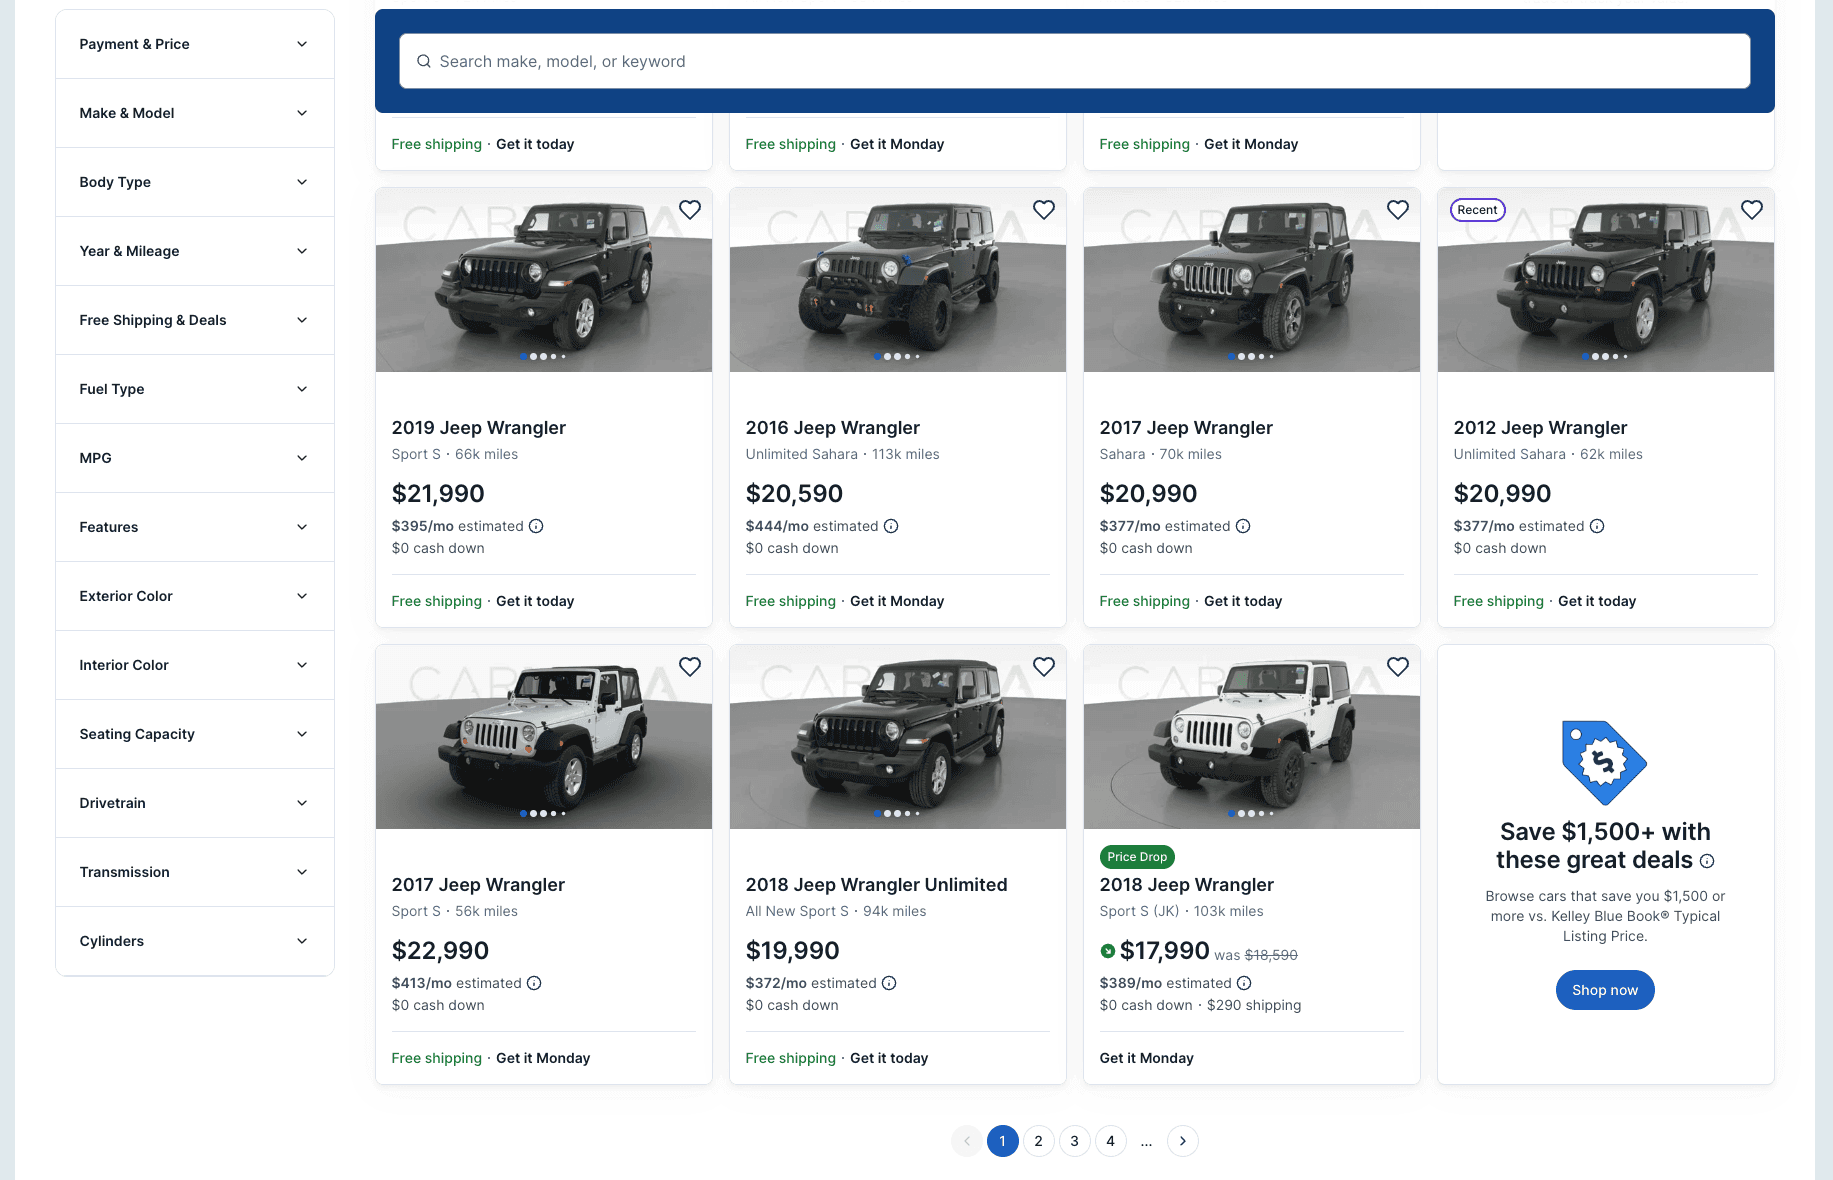Open 2018 Jeep Wrangler Unlimited listing title
Viewport: 1833px width, 1180px height.
tap(877, 885)
